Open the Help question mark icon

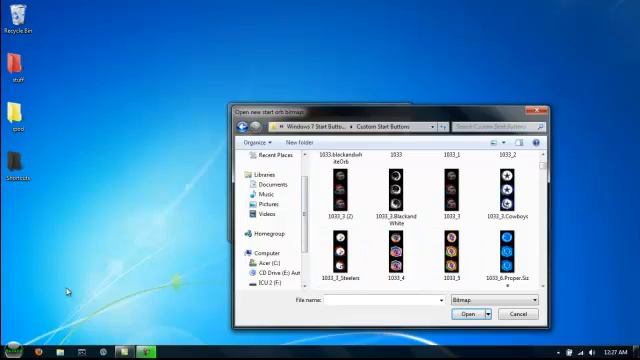536,142
